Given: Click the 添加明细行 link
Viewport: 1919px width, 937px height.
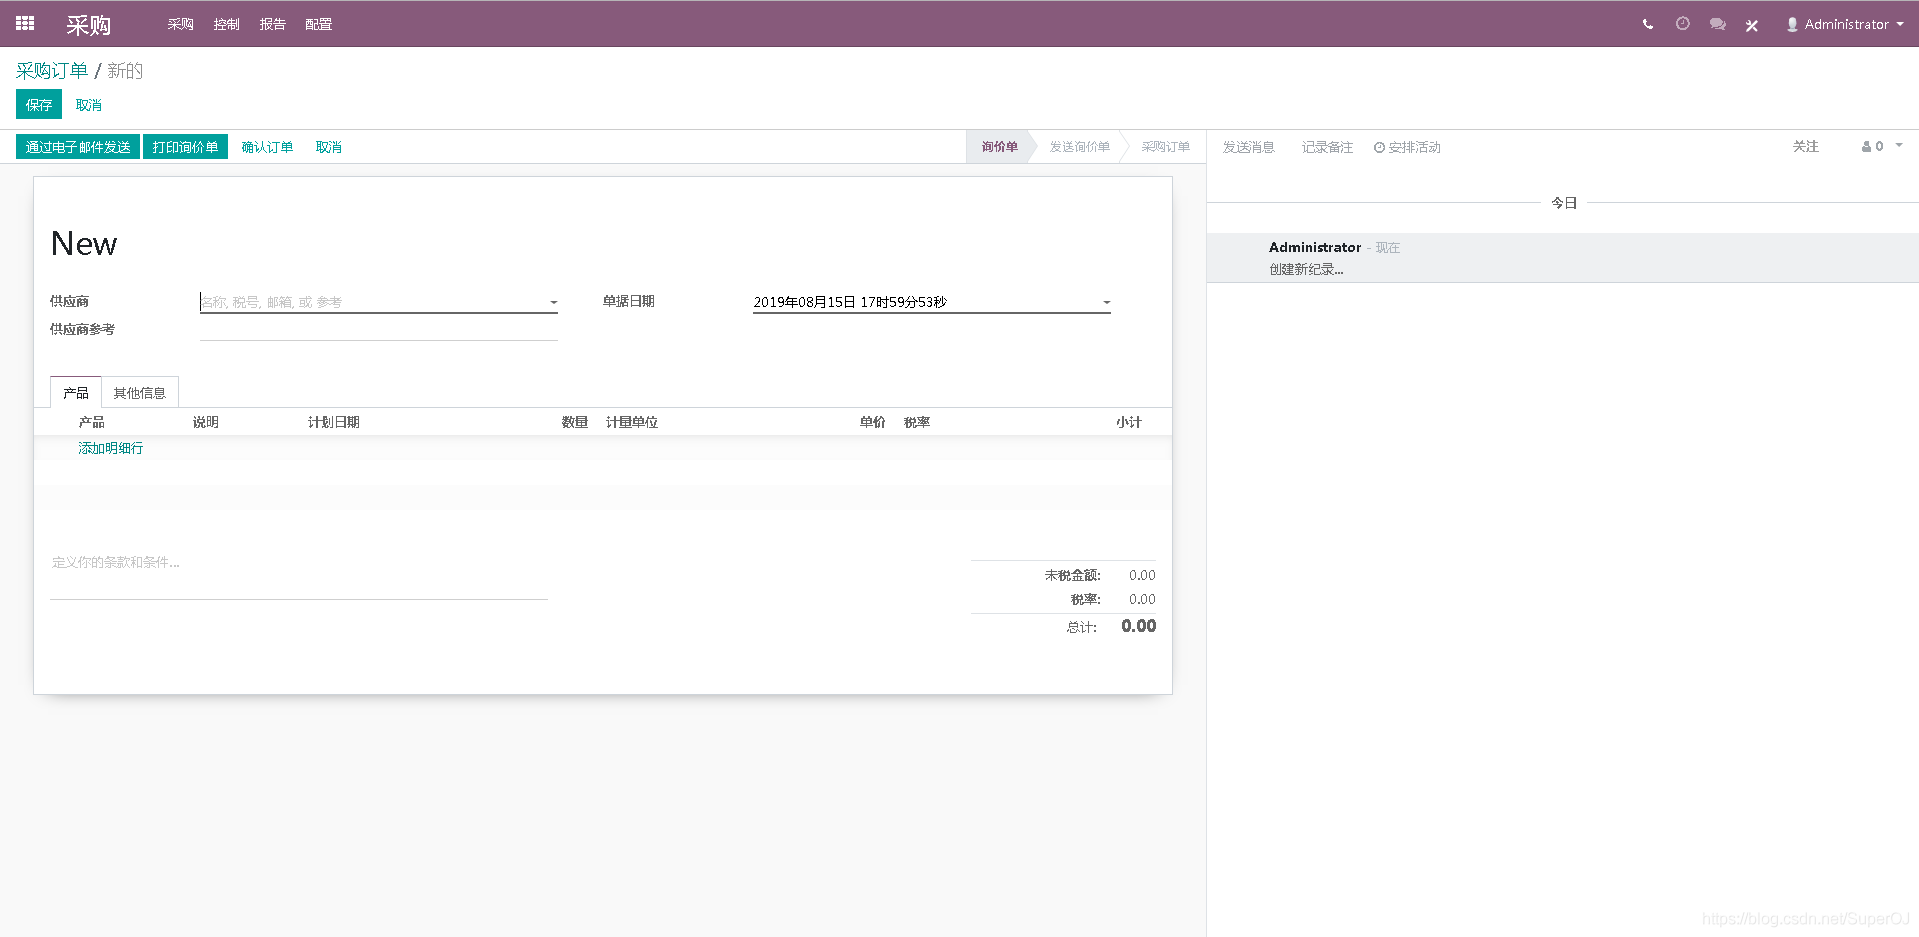Looking at the screenshot, I should point(111,448).
